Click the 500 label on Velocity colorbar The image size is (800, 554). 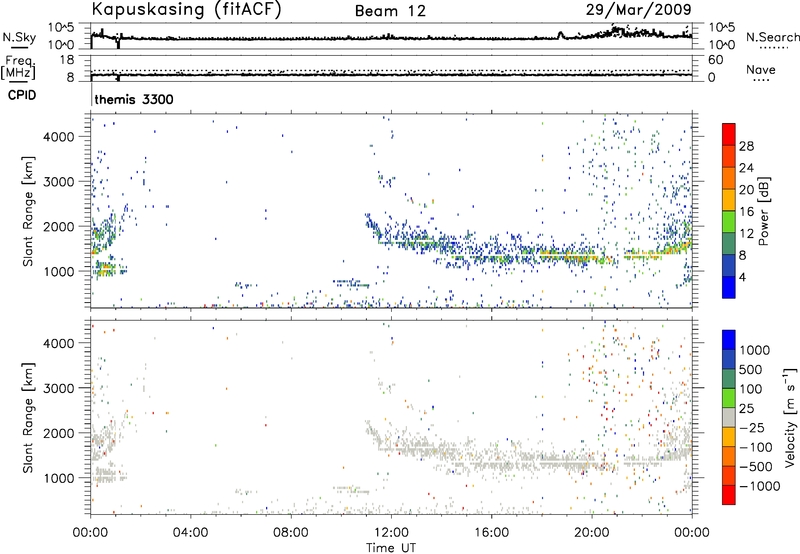pyautogui.click(x=751, y=370)
